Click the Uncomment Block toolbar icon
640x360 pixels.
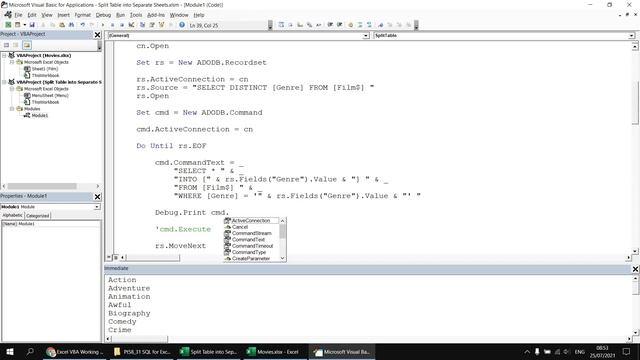(369, 25)
